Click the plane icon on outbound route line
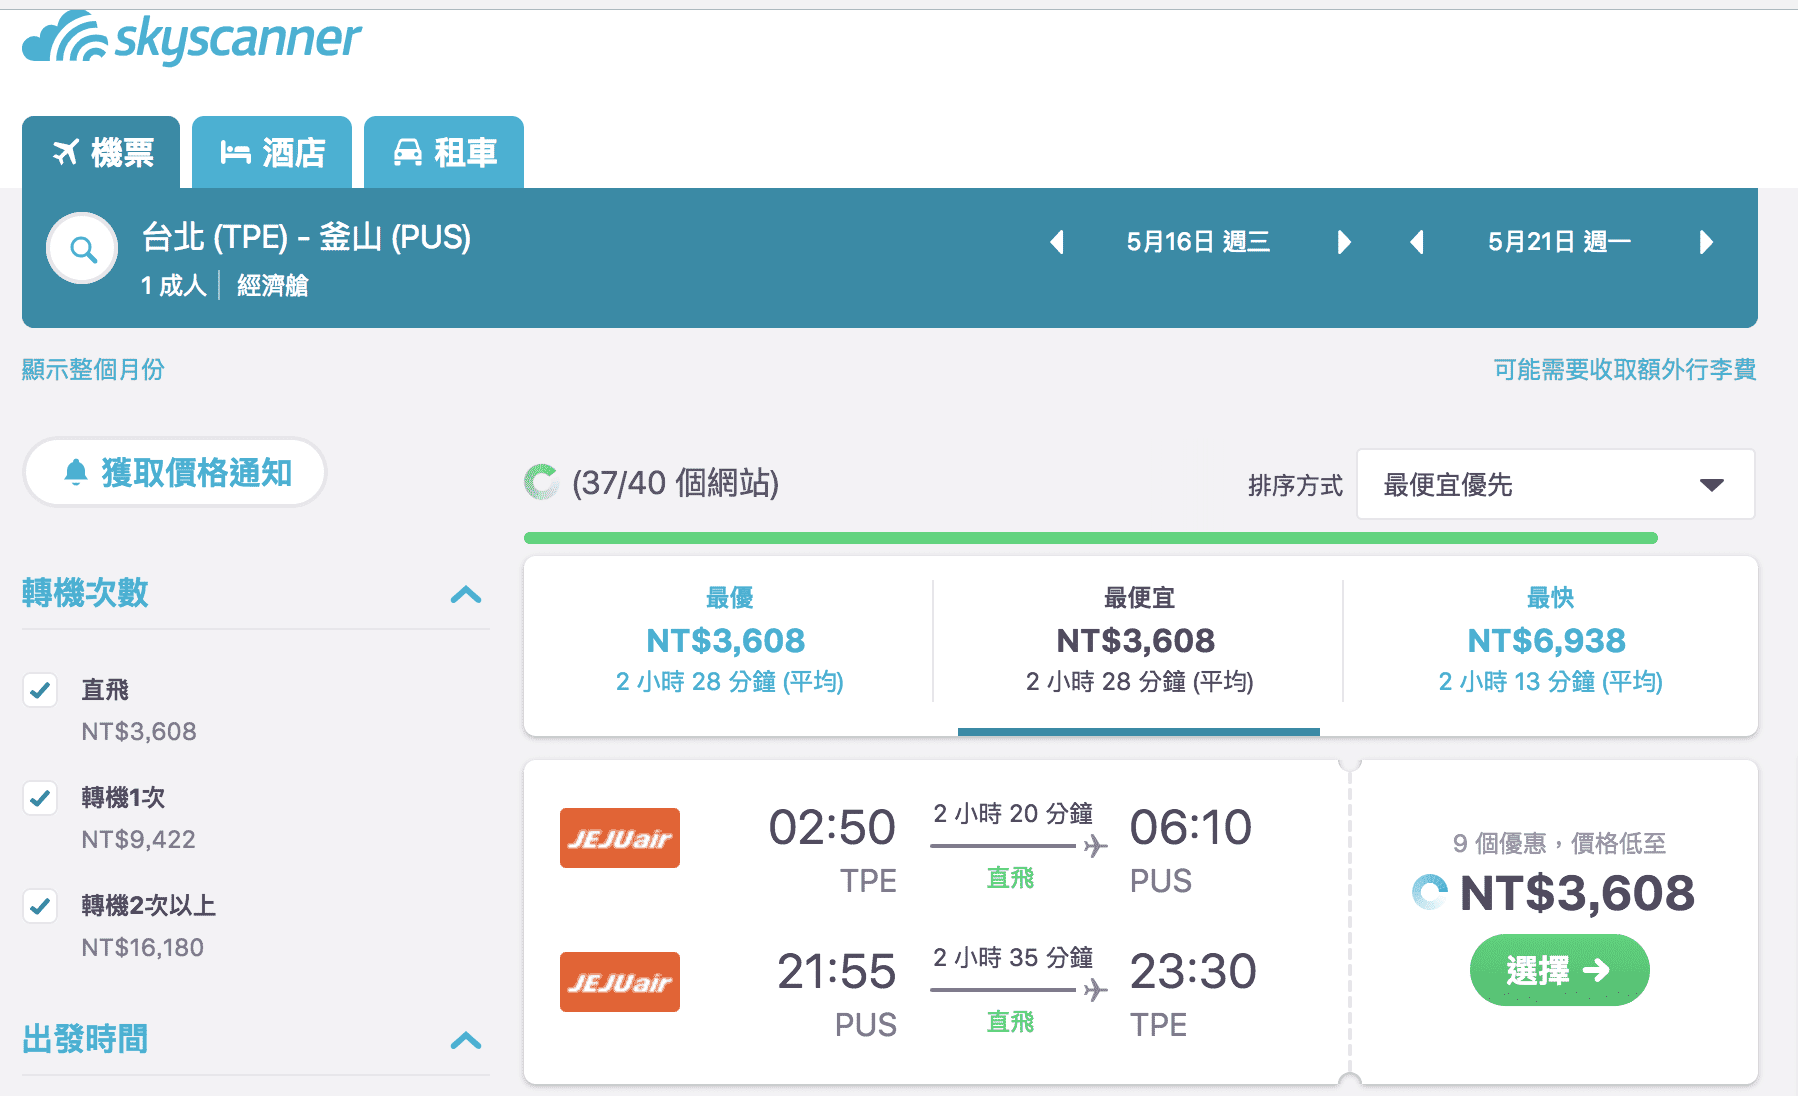The height and width of the screenshot is (1096, 1798). (x=1096, y=846)
